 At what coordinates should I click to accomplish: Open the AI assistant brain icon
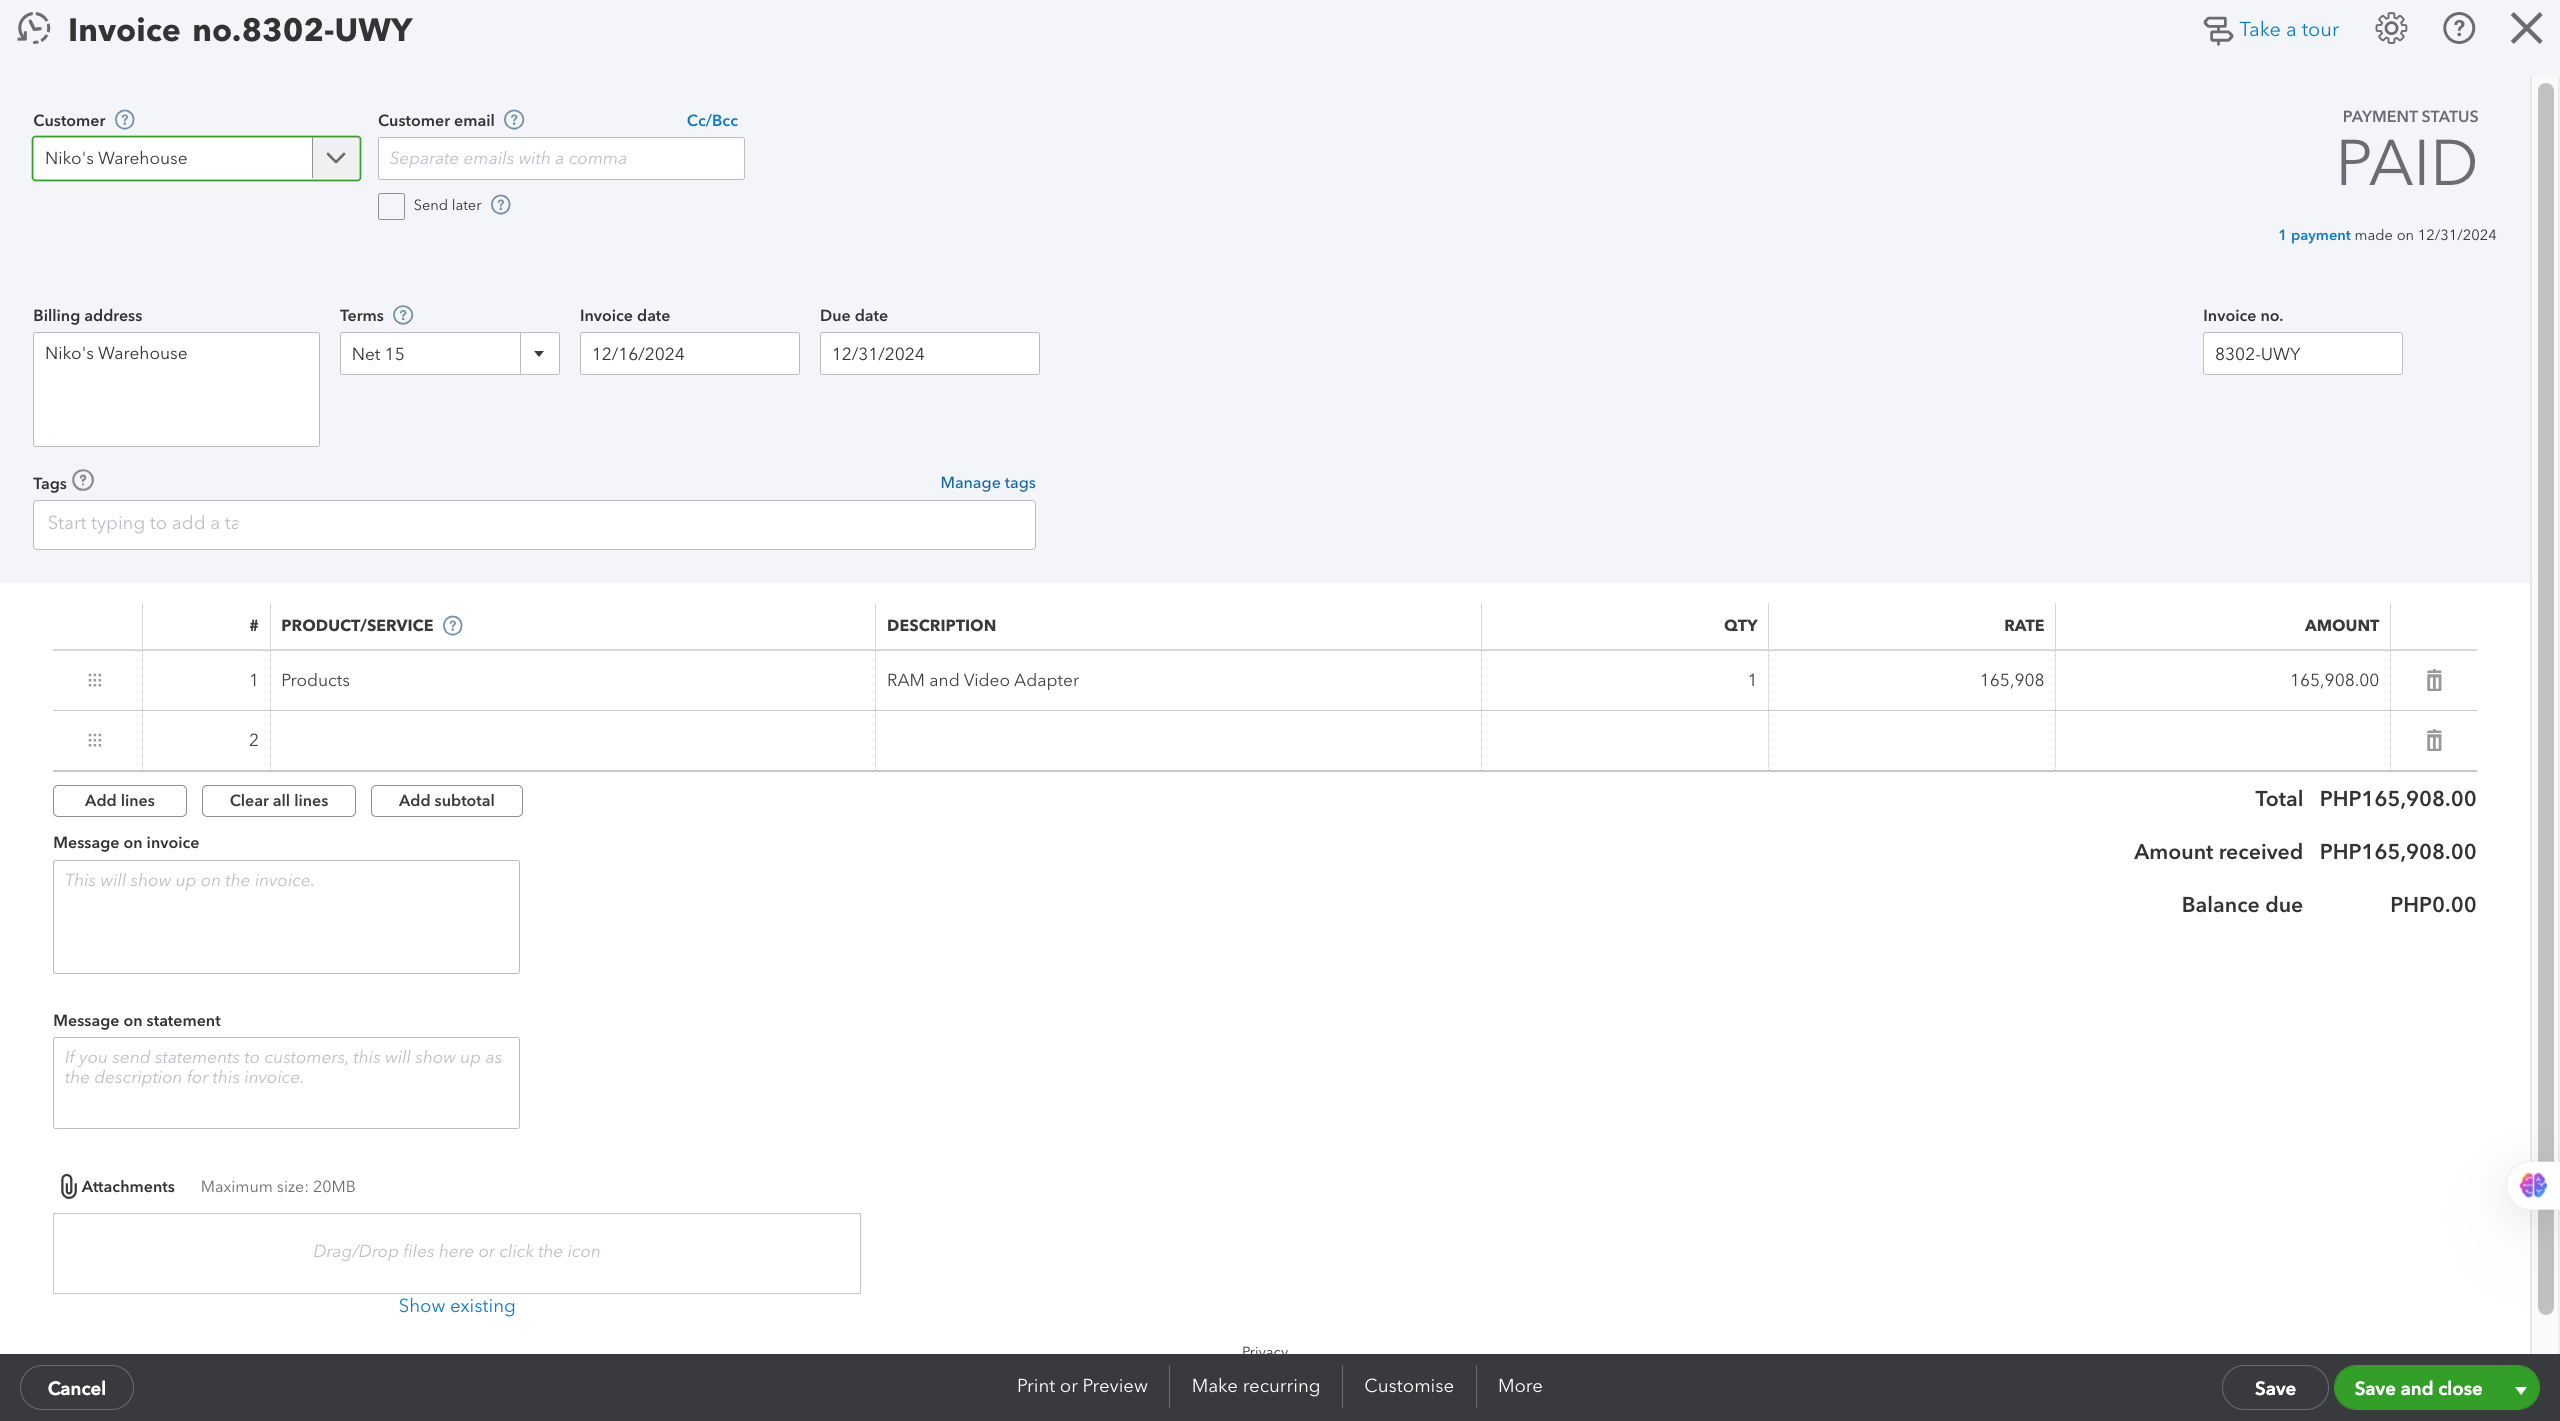coord(2533,1185)
